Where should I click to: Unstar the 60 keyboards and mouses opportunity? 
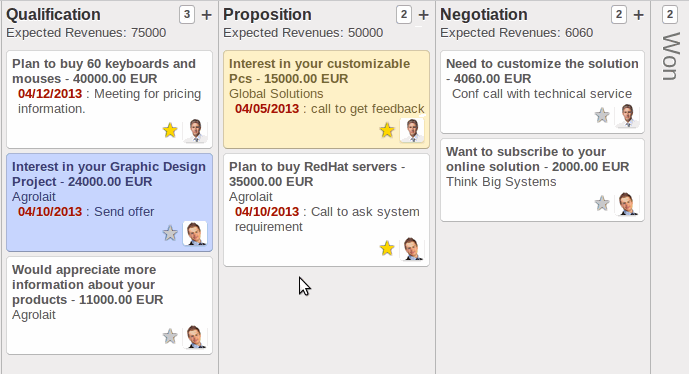tap(170, 131)
